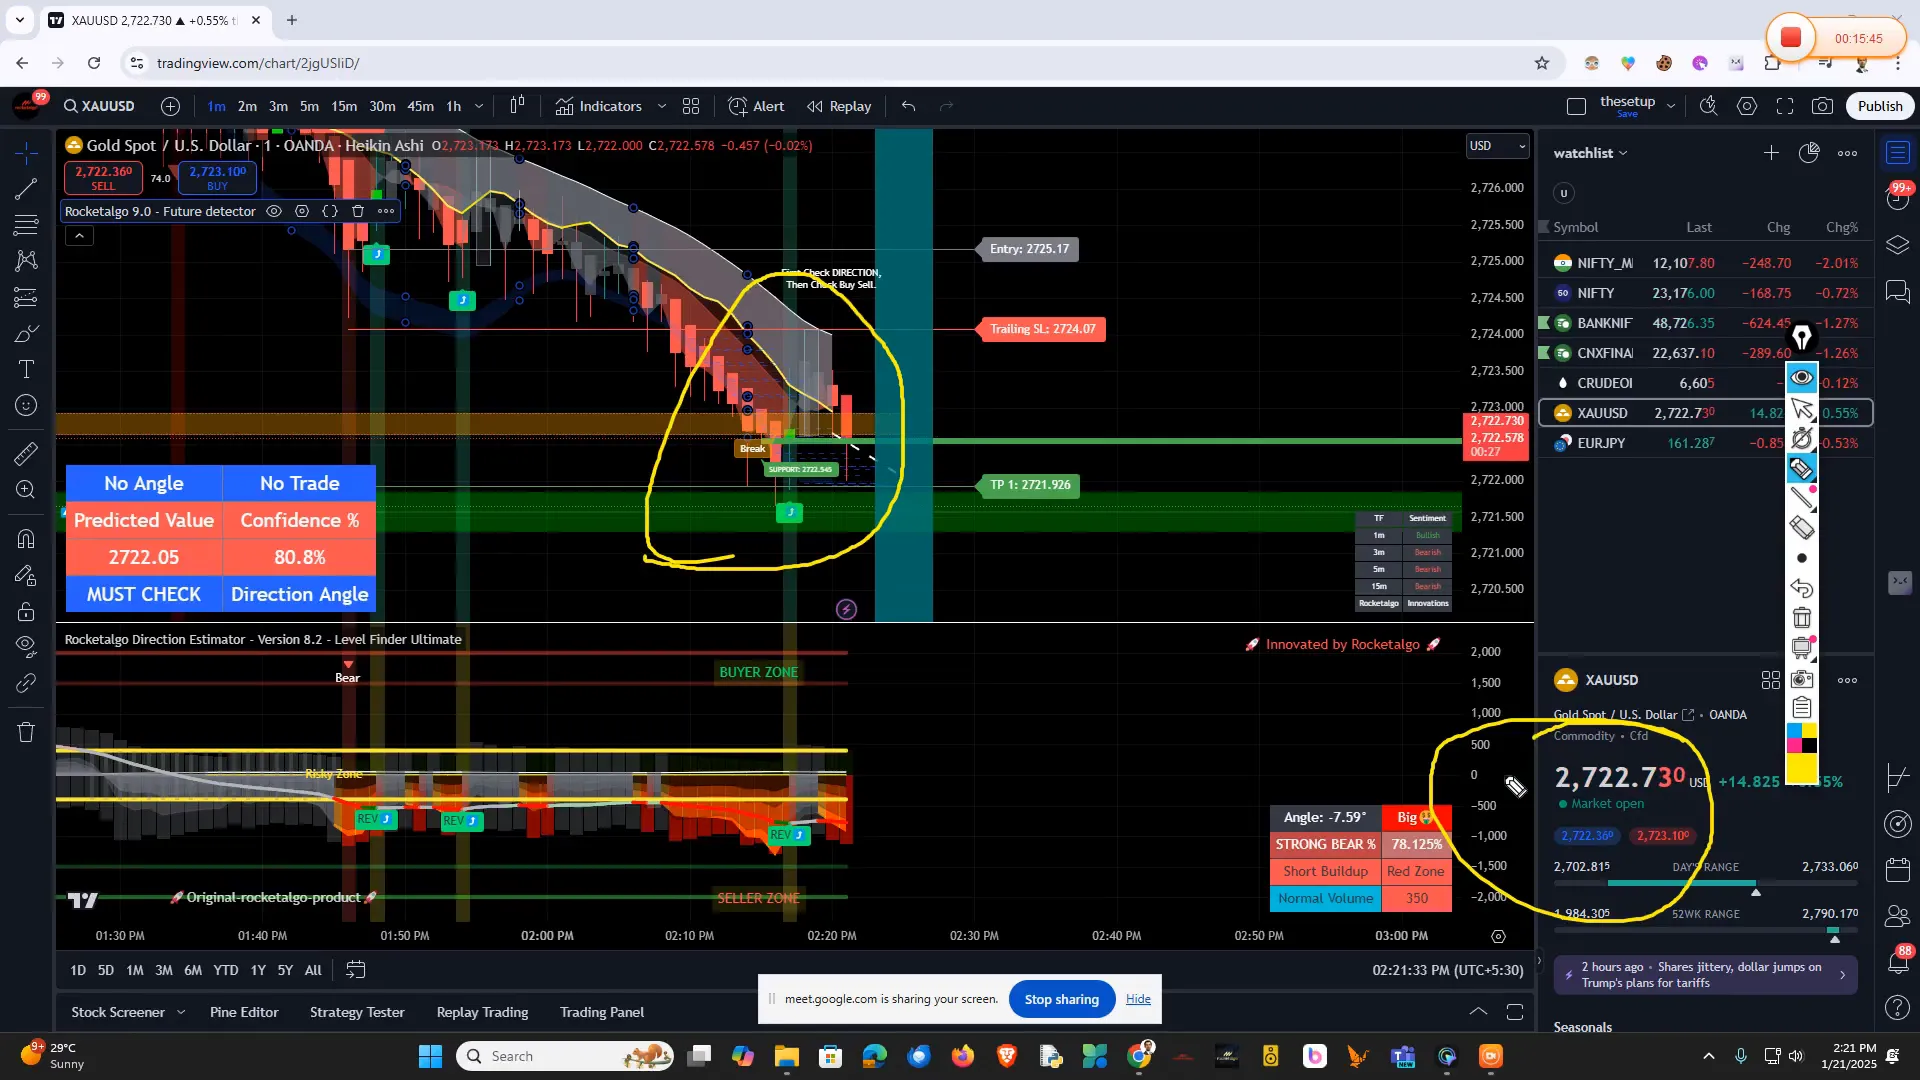Delete the Rocketalgo 9.0 indicator
Image resolution: width=1920 pixels, height=1080 pixels.
click(x=358, y=211)
